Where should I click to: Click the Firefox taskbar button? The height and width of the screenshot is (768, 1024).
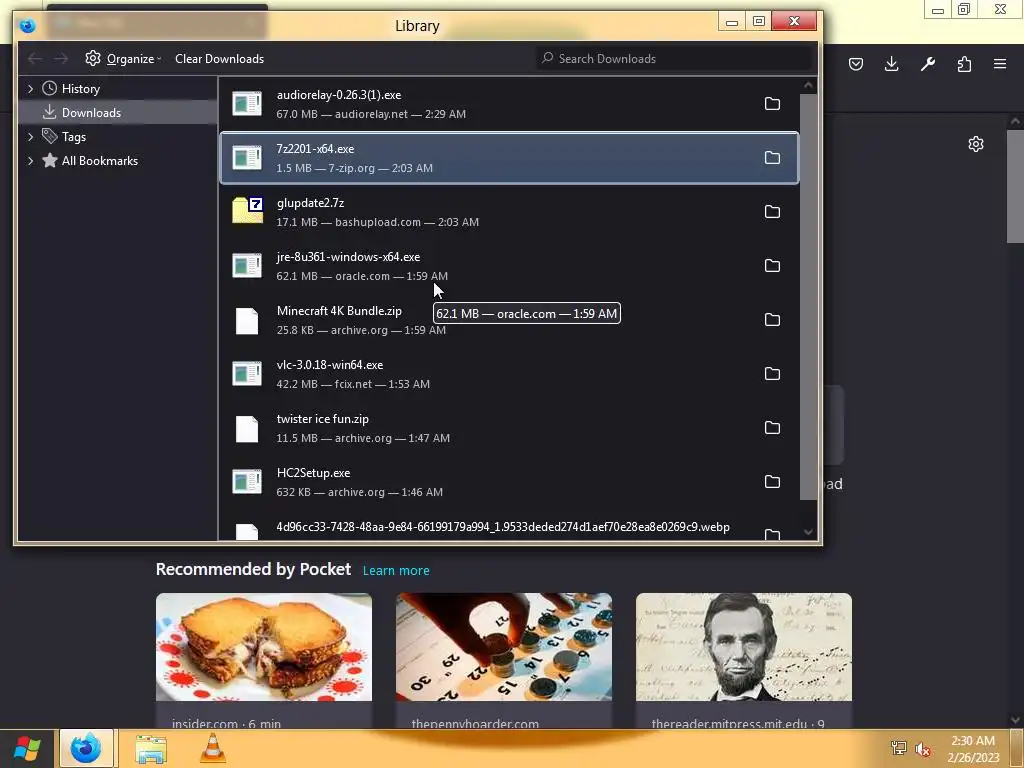(x=86, y=748)
